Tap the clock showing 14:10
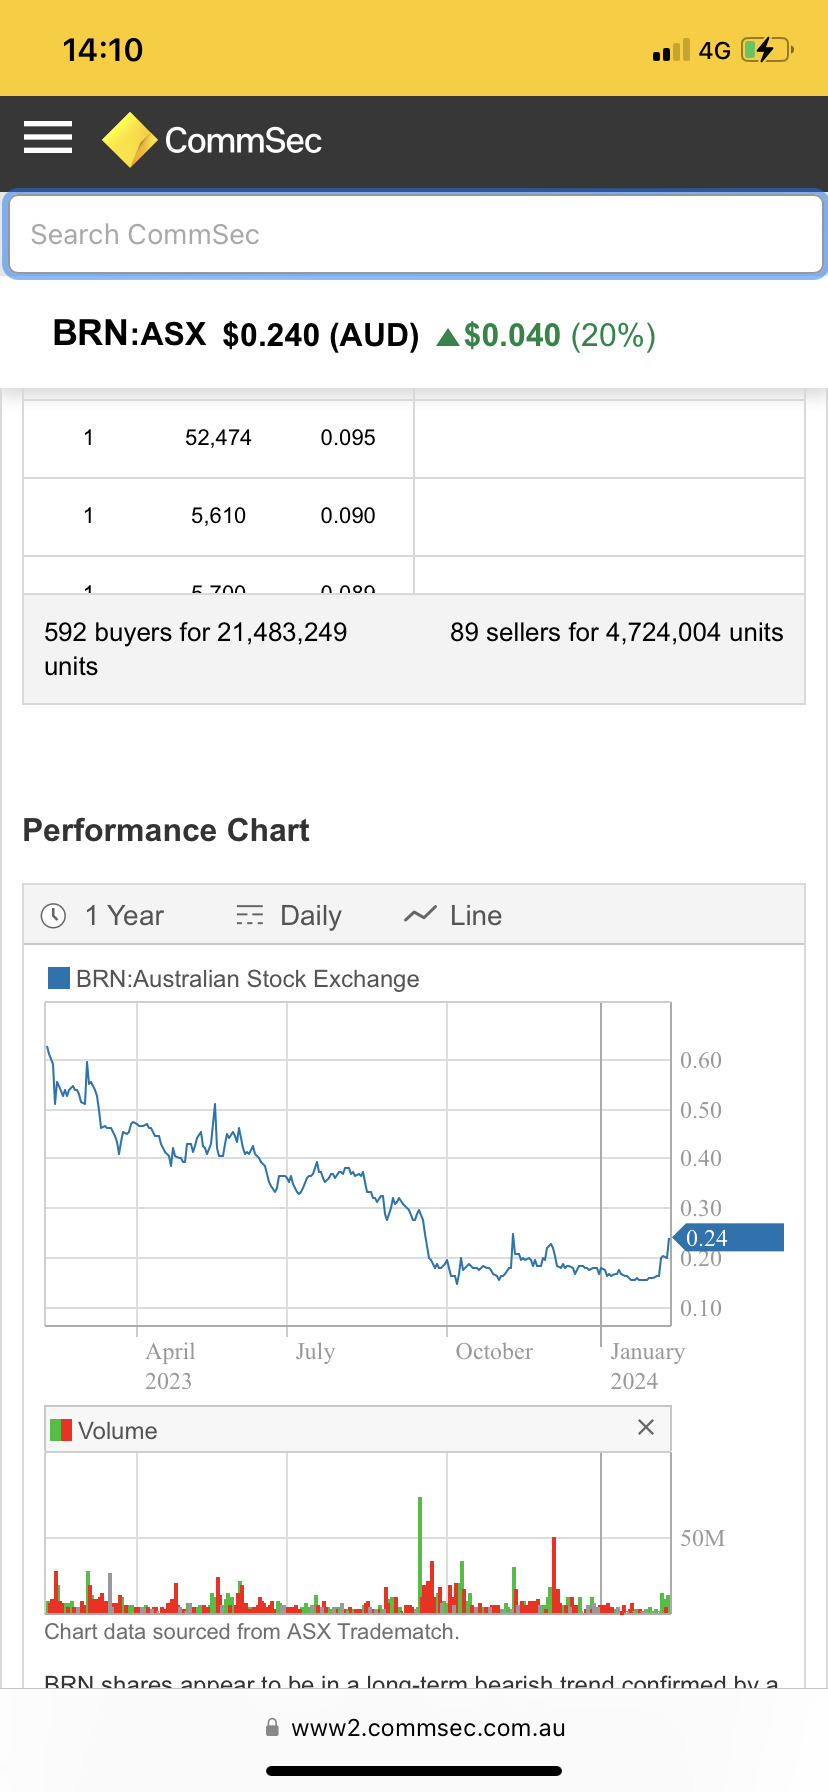The image size is (828, 1792). (x=103, y=49)
